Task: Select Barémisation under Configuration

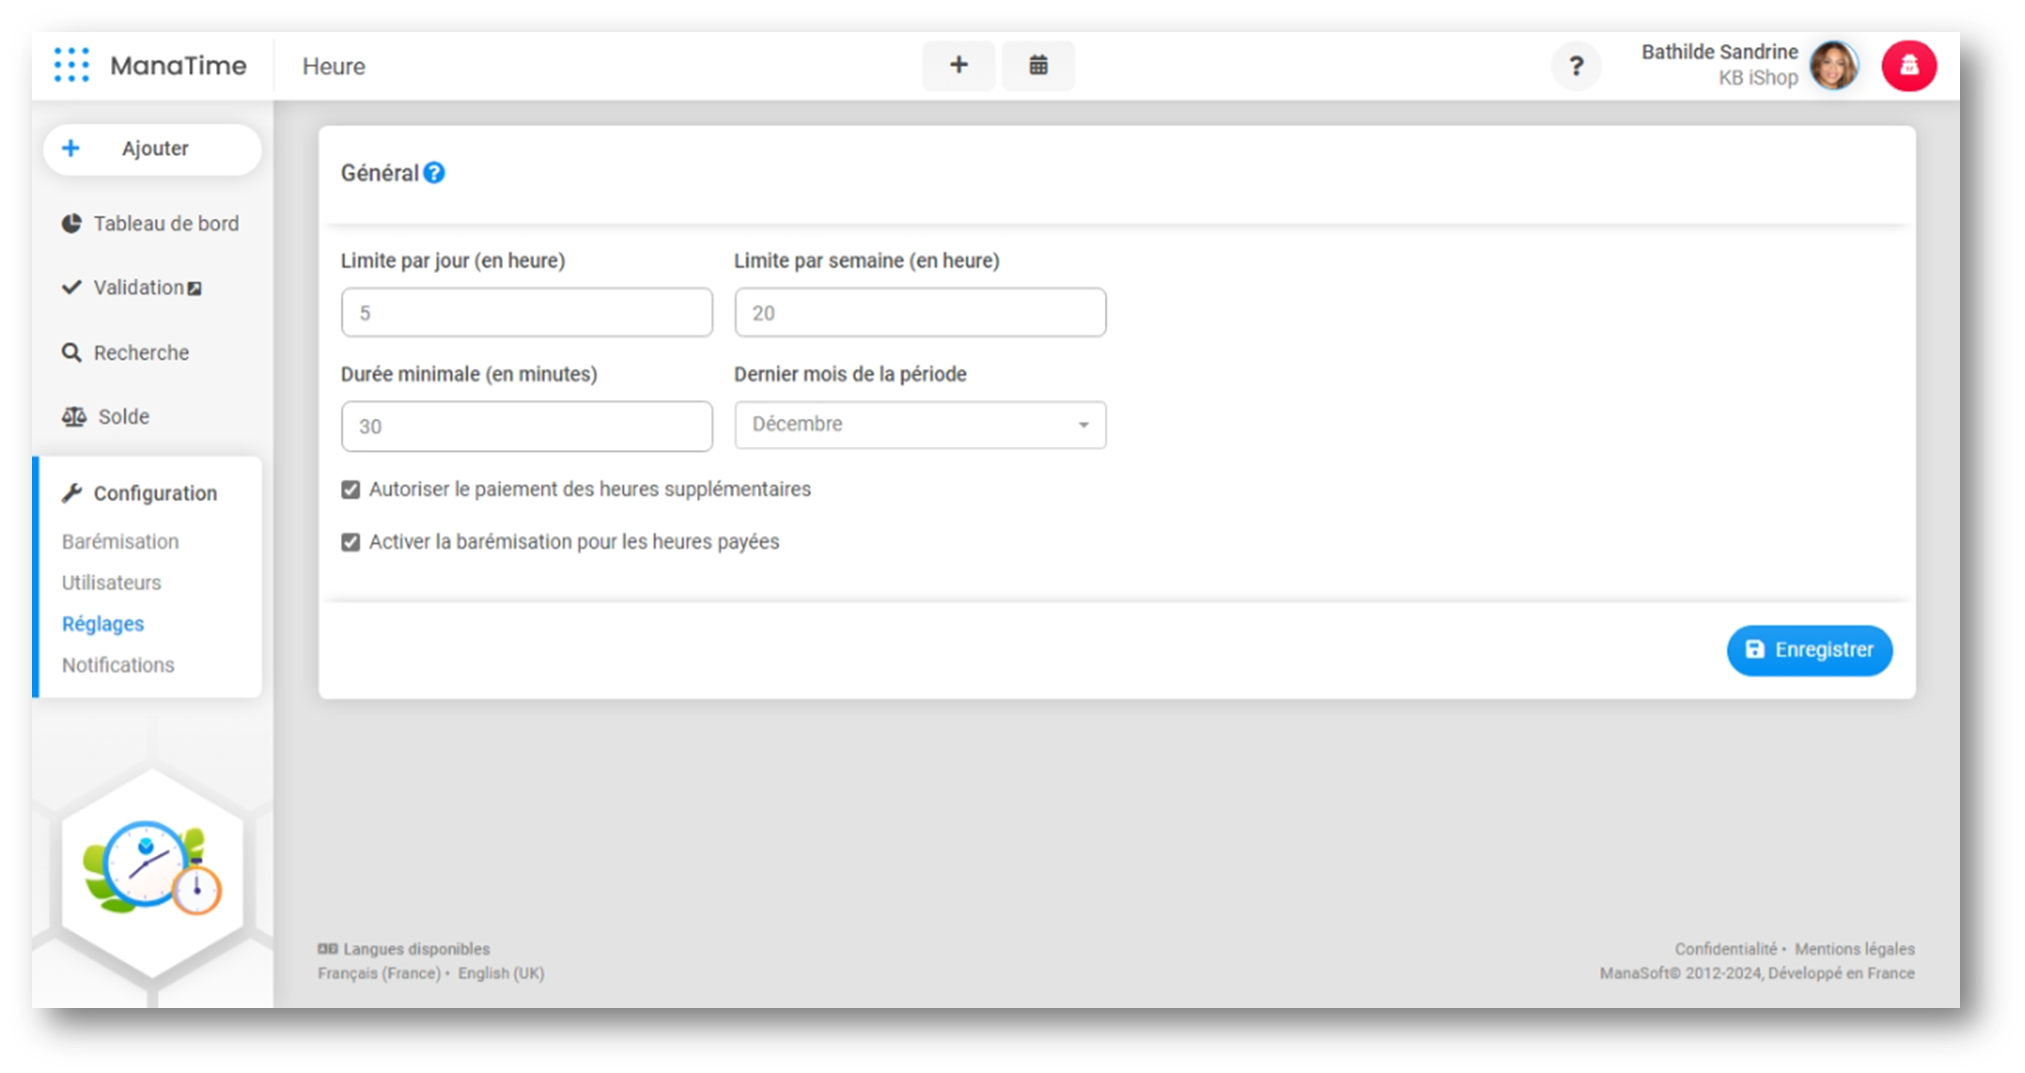Action: (x=120, y=542)
